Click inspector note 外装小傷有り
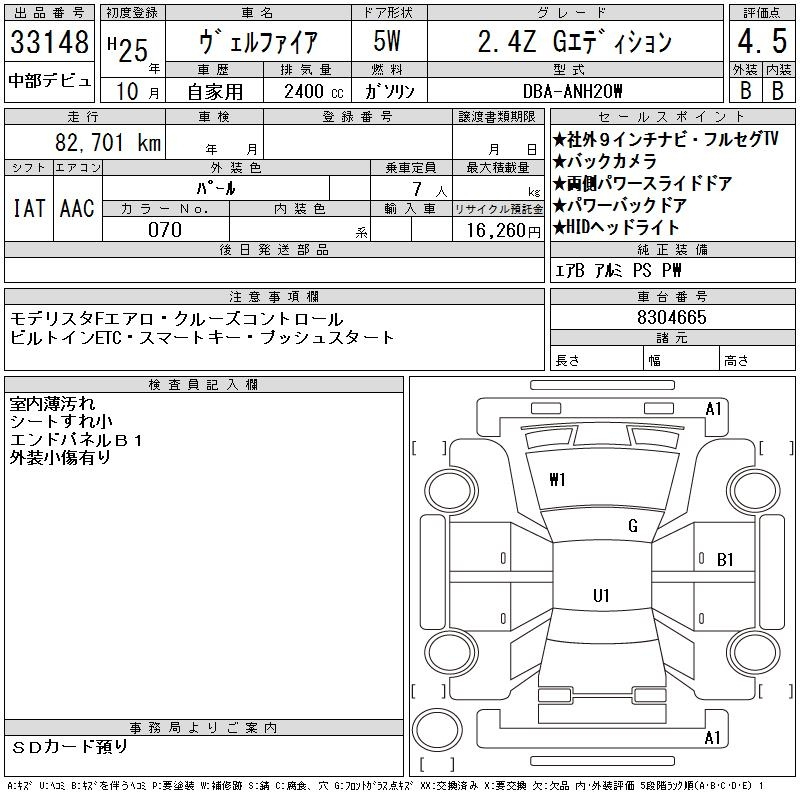Image resolution: width=800 pixels, height=800 pixels. tap(60, 458)
